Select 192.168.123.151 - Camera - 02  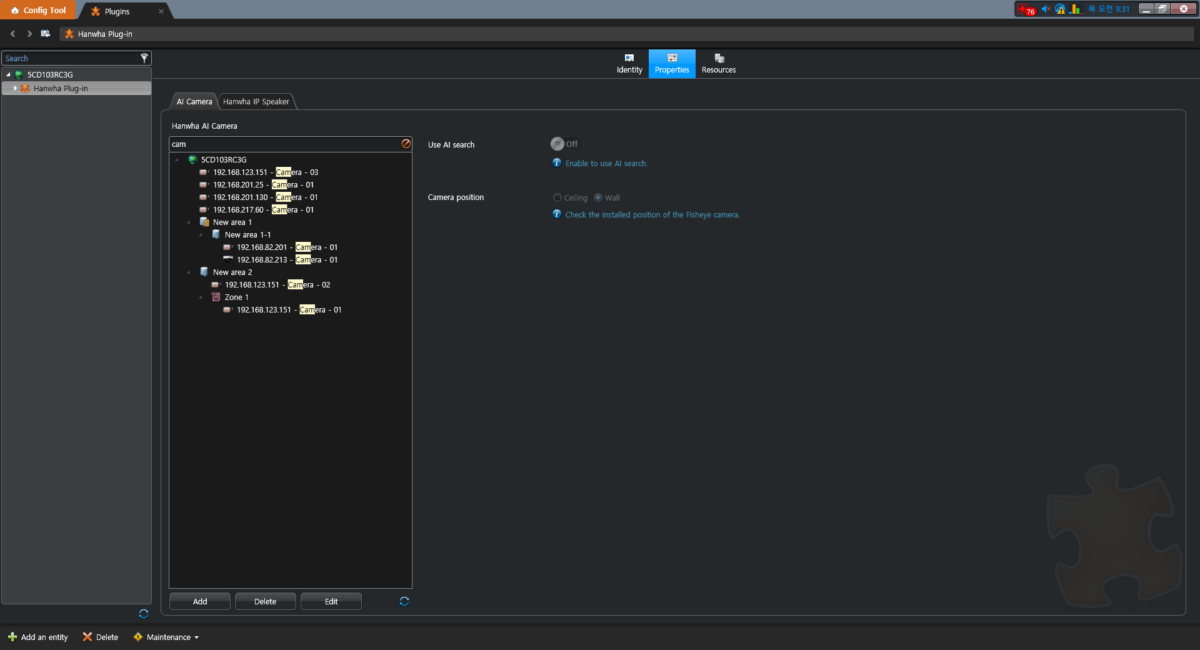pos(277,285)
